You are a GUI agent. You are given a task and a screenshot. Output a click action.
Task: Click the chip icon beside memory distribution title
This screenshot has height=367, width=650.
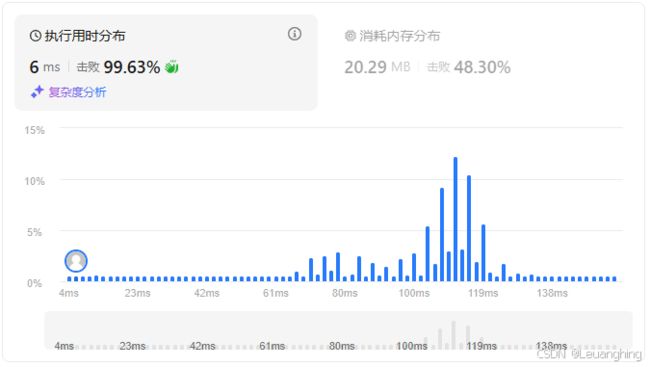click(x=350, y=36)
